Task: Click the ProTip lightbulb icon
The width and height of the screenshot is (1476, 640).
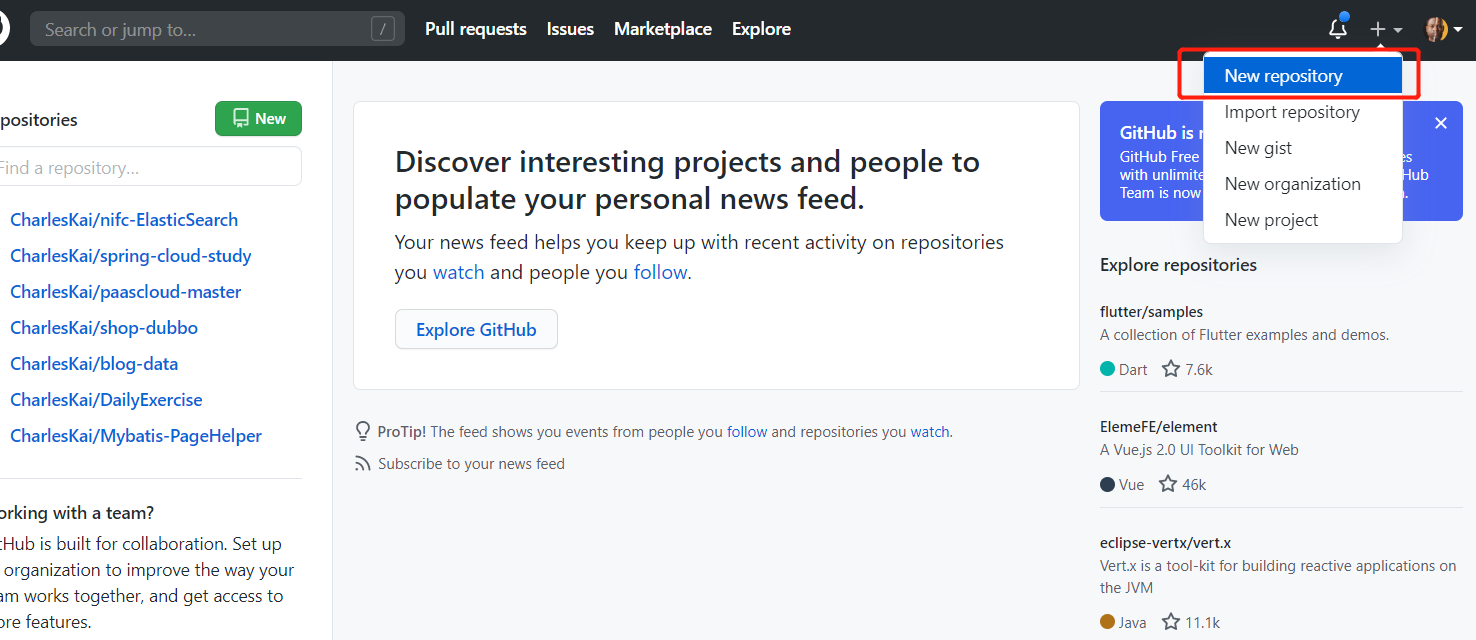Action: 363,432
